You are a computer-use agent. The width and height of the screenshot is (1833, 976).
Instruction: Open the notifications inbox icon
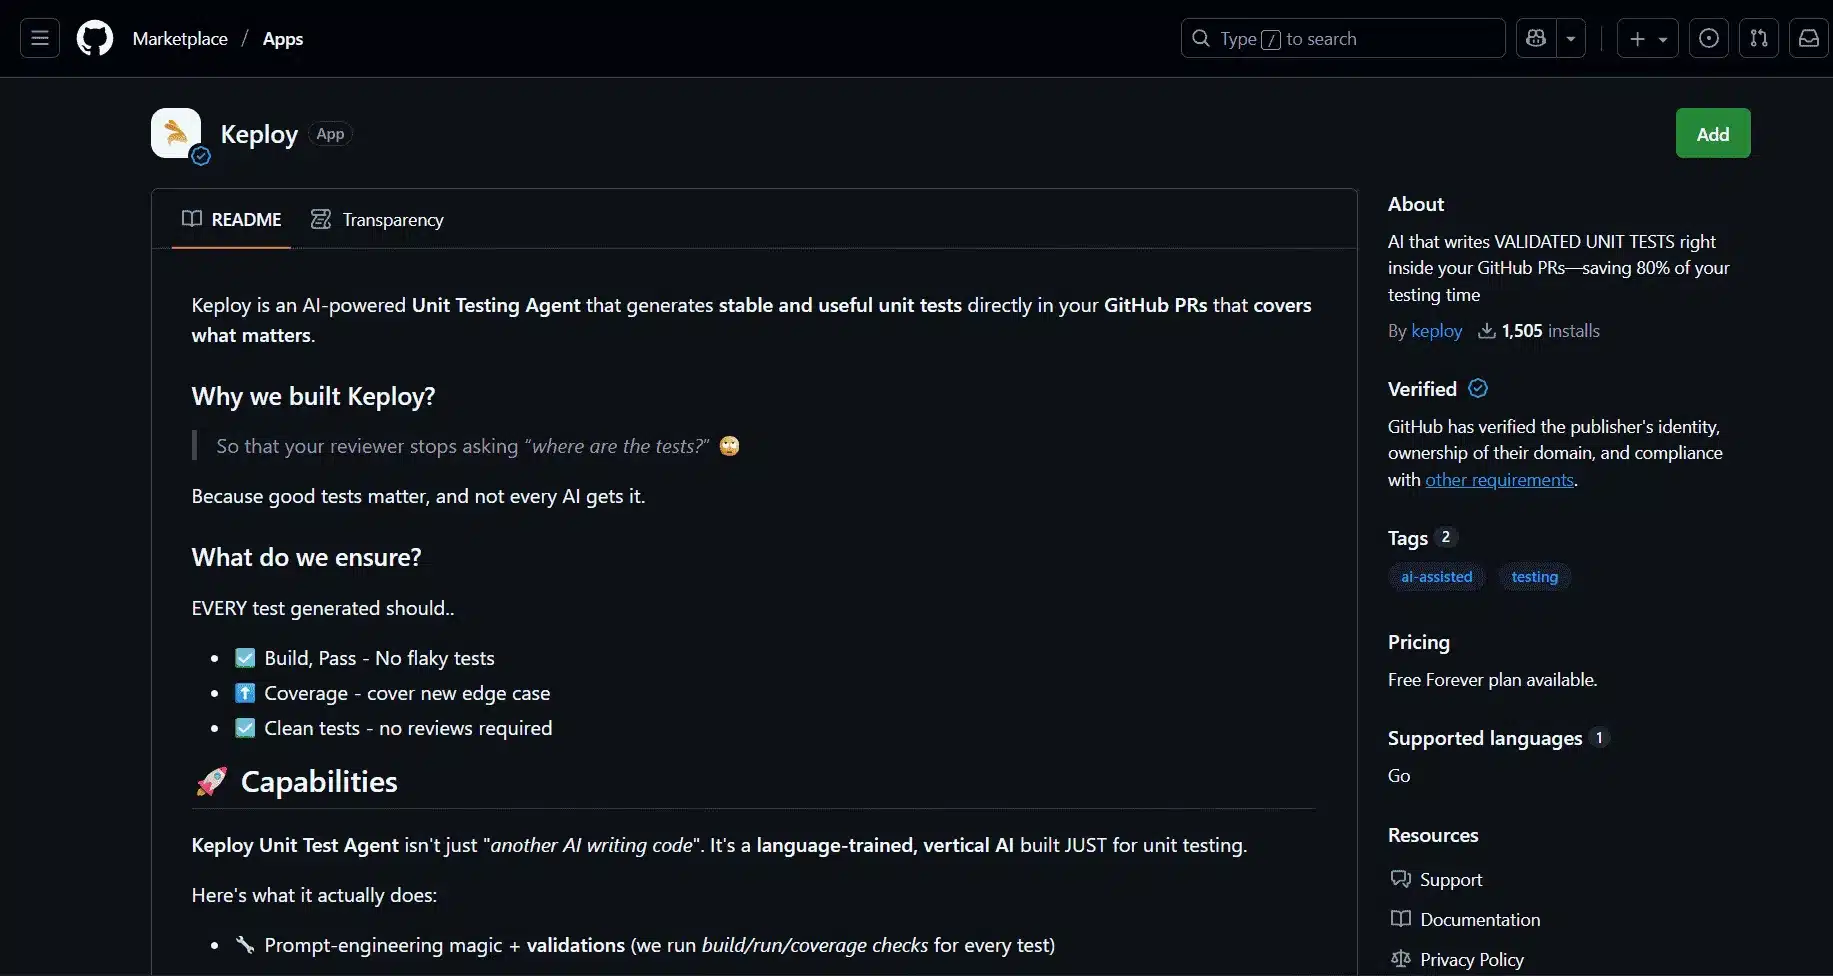(1809, 39)
